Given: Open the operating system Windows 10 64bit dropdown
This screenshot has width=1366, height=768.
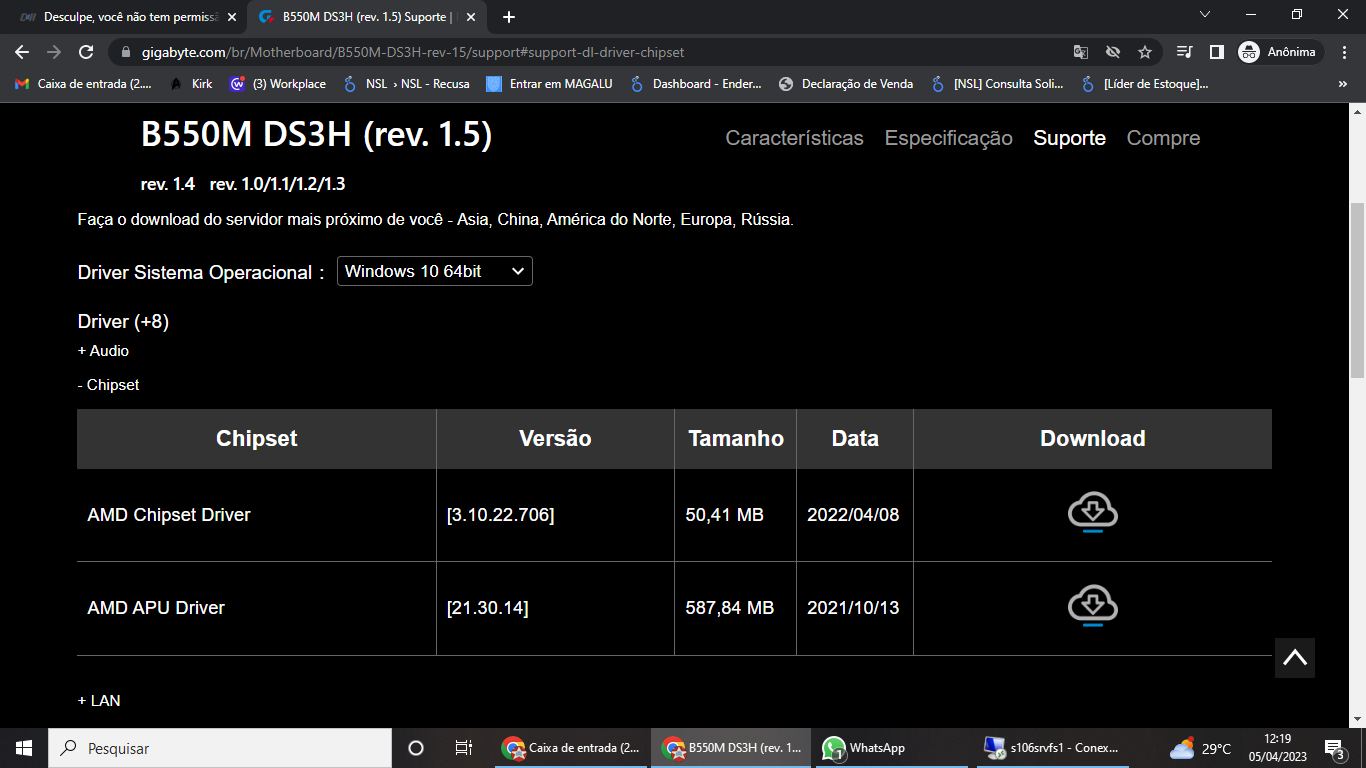Looking at the screenshot, I should click(x=435, y=271).
